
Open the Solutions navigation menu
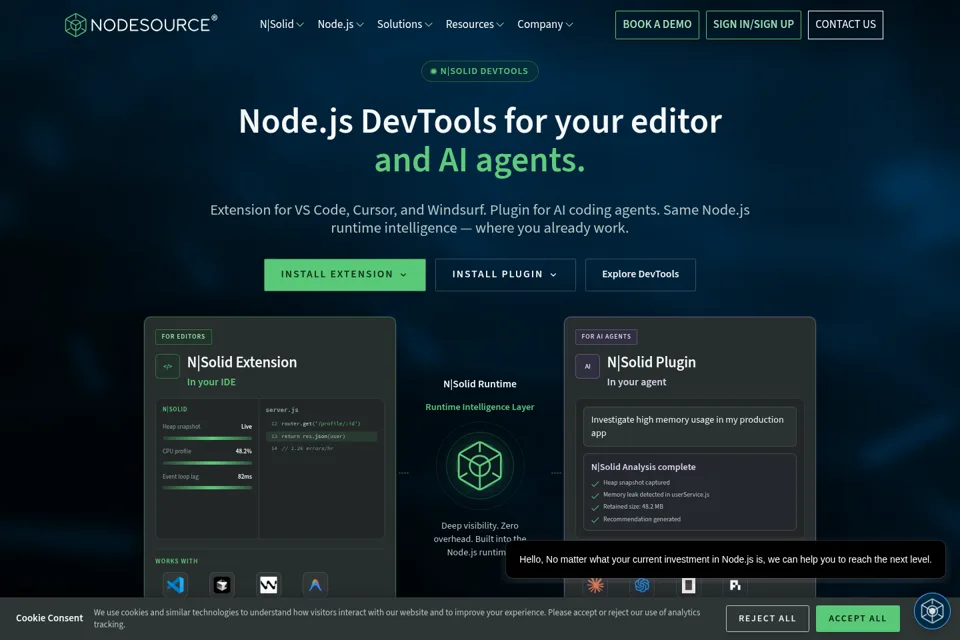click(405, 24)
